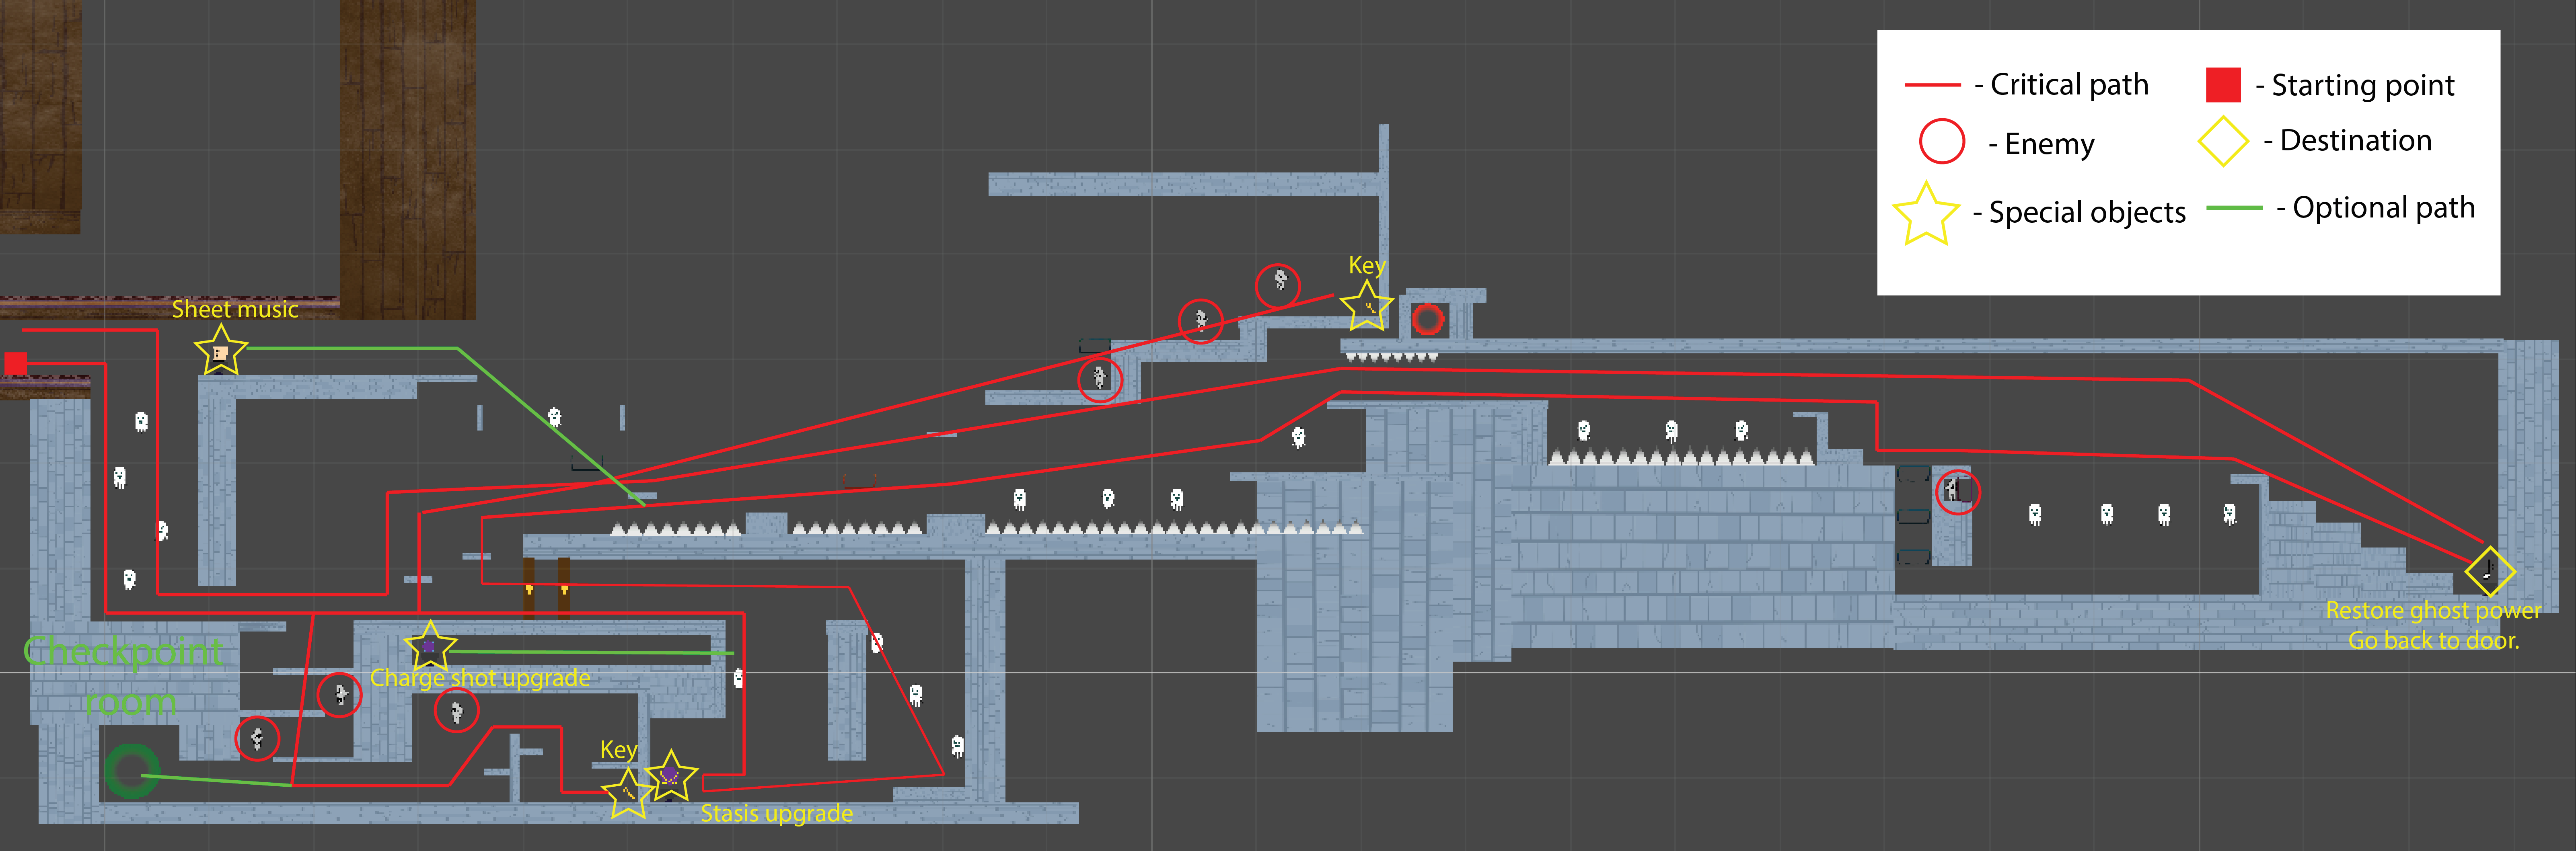The height and width of the screenshot is (851, 2576).
Task: Select the 'Charge shot upgrade' label
Action: tap(480, 678)
